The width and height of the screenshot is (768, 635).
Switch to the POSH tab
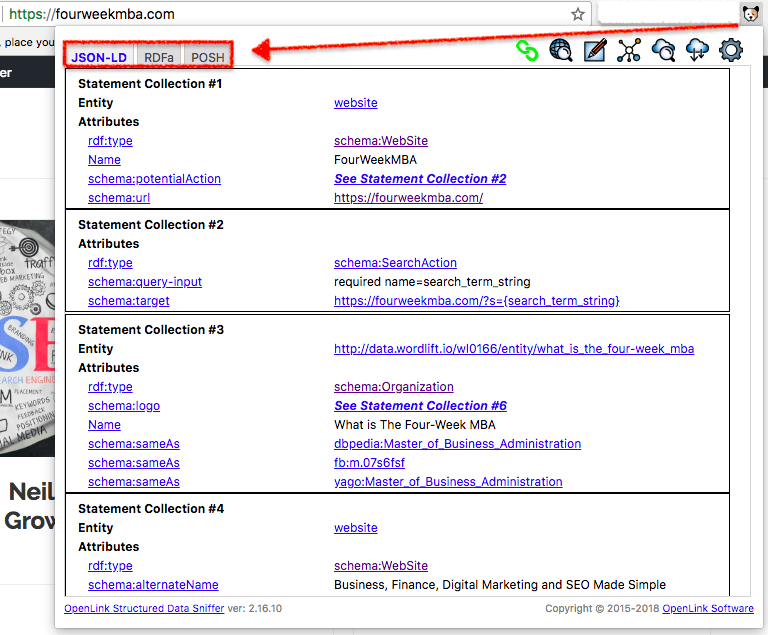[x=208, y=57]
